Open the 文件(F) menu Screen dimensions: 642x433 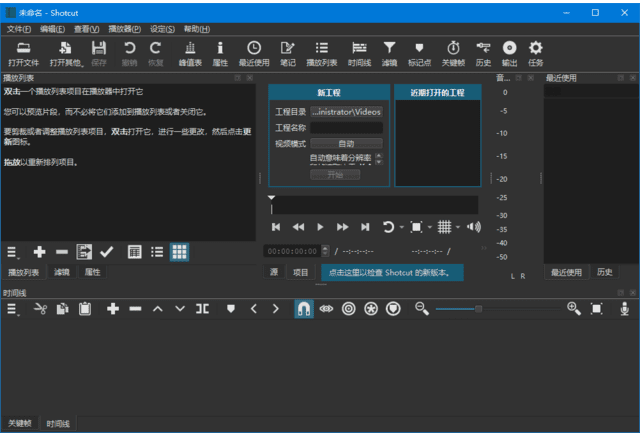coord(19,29)
